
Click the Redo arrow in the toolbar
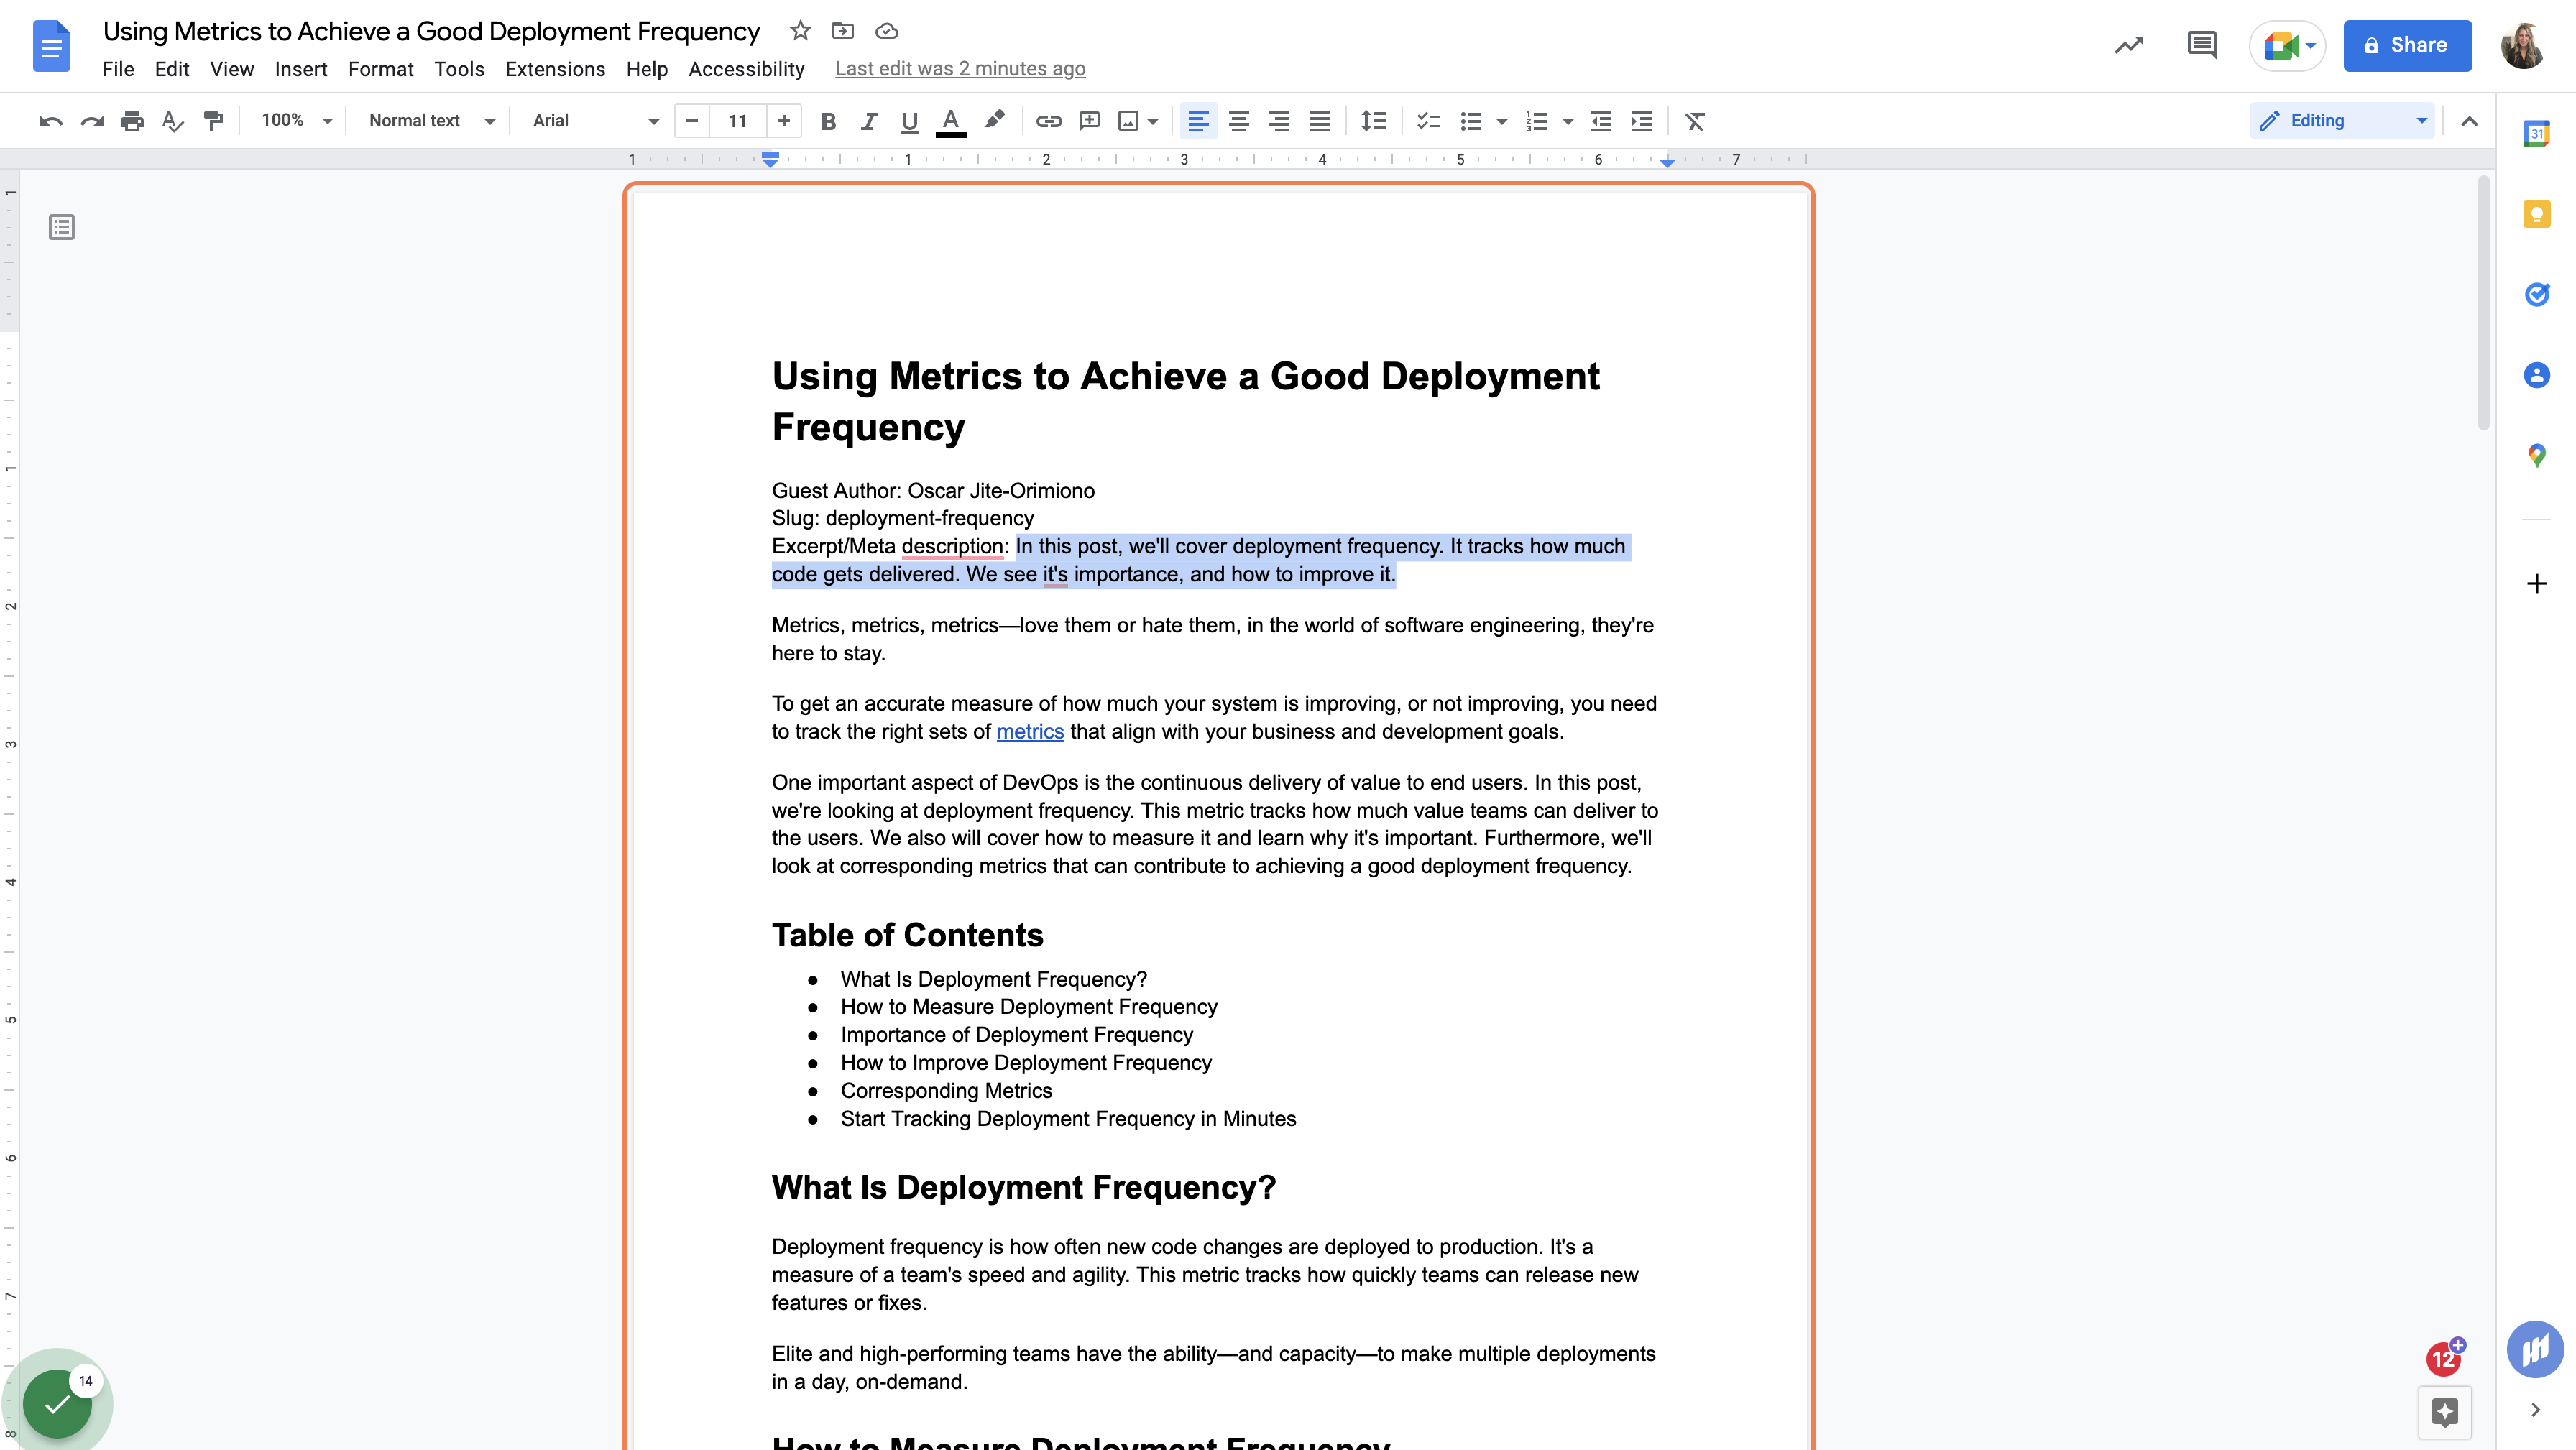coord(92,121)
